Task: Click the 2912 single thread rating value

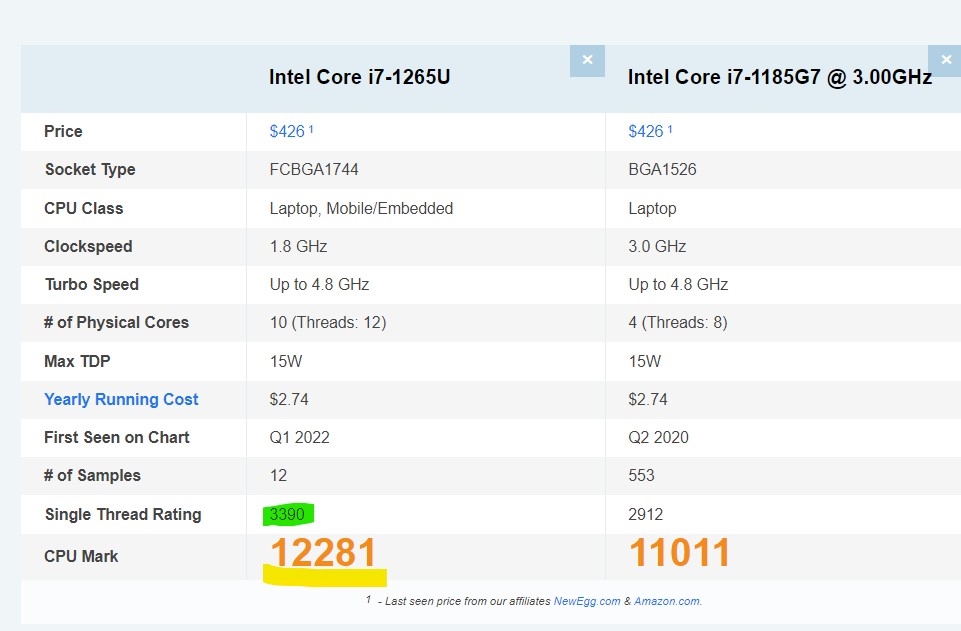Action: coord(646,514)
